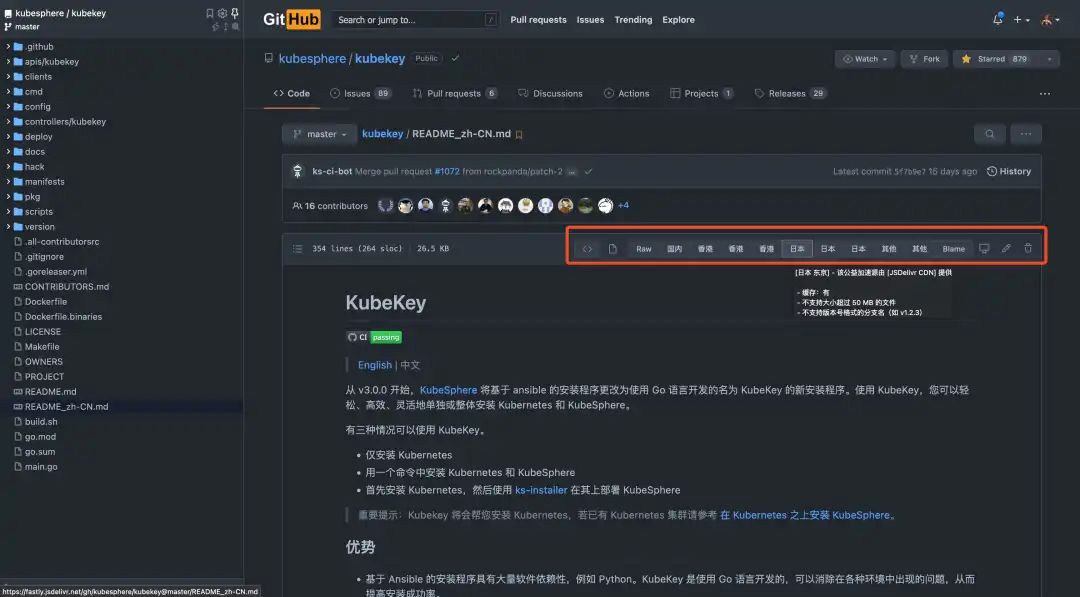The width and height of the screenshot is (1080, 597).
Task: Open Pull requests in top navigation
Action: 538,20
